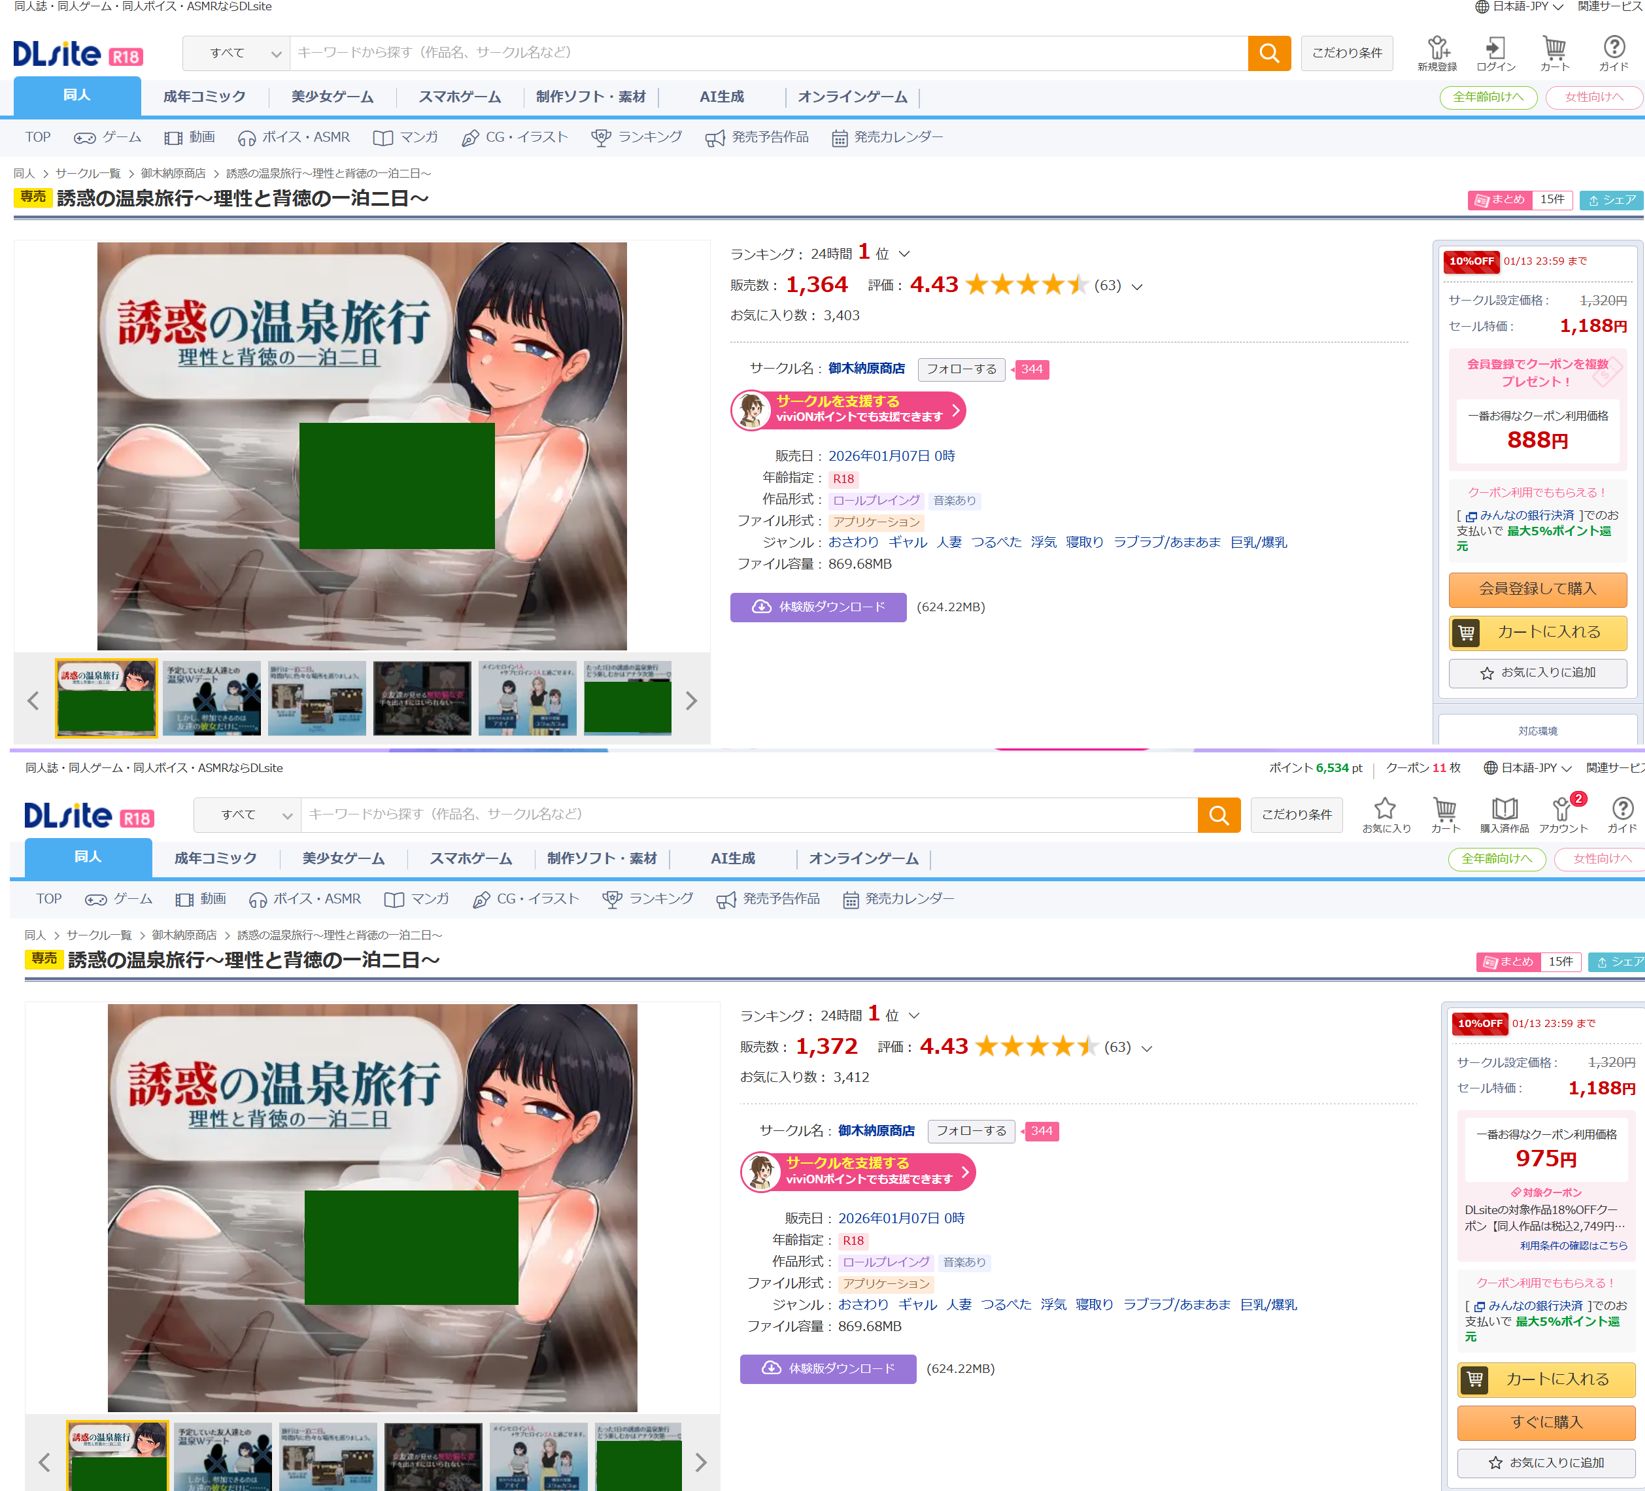Show next thumbnails on the logged-out page

coord(691,700)
